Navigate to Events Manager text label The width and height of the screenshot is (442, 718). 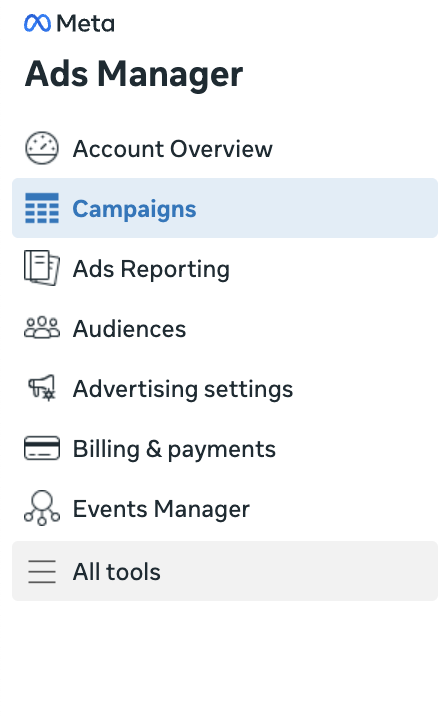(161, 509)
